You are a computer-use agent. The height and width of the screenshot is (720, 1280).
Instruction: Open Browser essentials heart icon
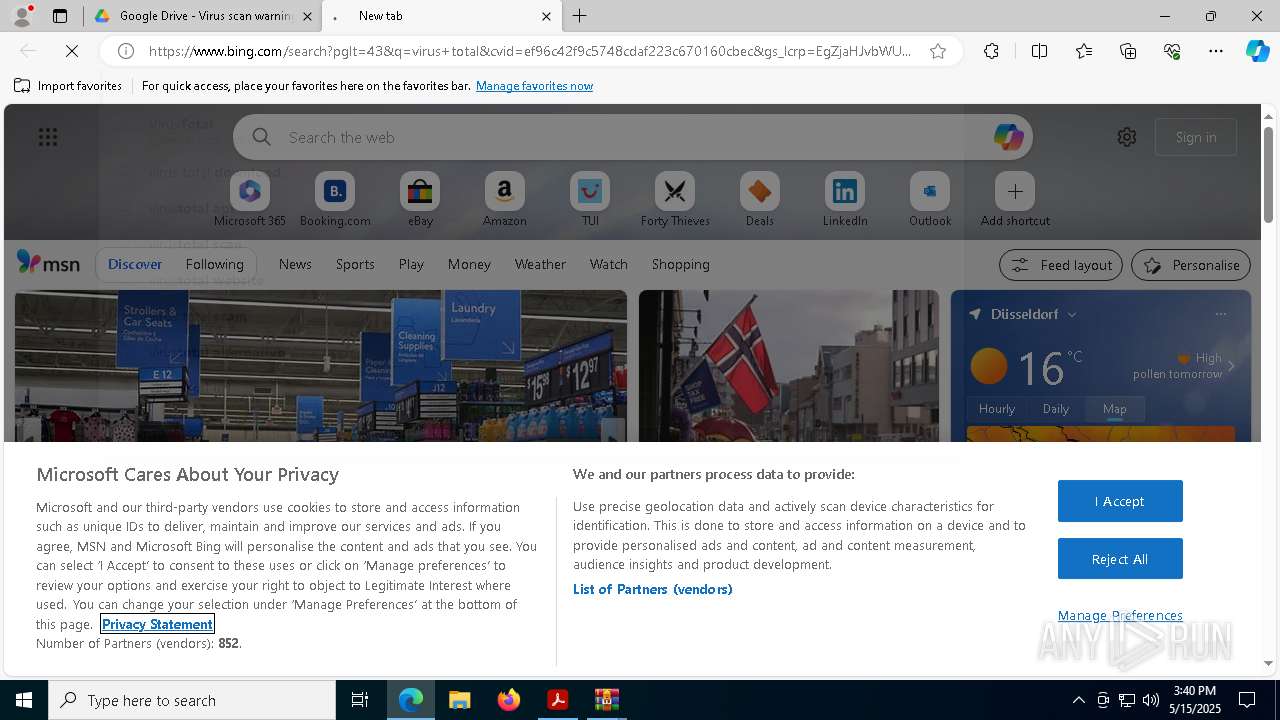tap(1172, 51)
